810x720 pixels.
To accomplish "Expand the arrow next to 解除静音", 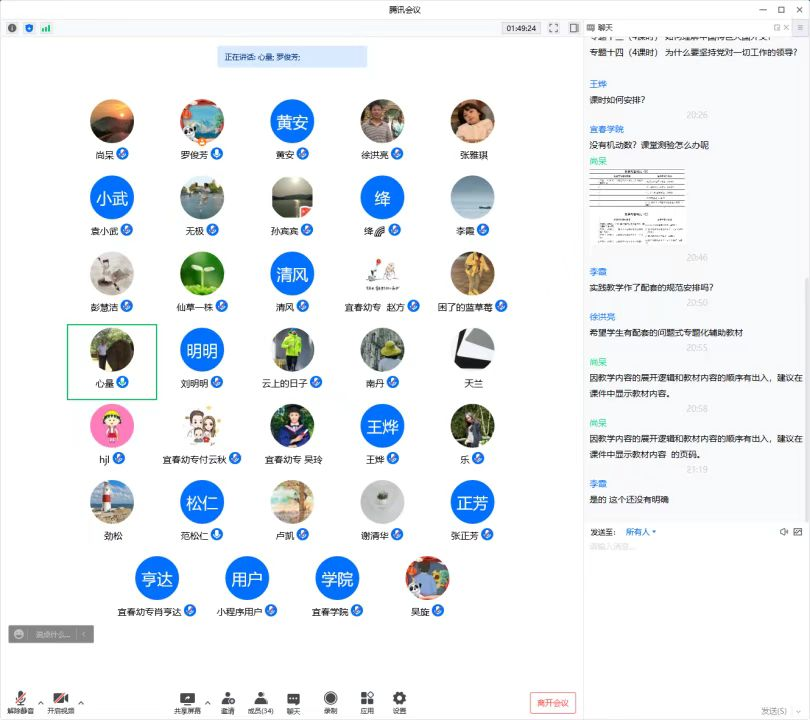I will (x=40, y=701).
